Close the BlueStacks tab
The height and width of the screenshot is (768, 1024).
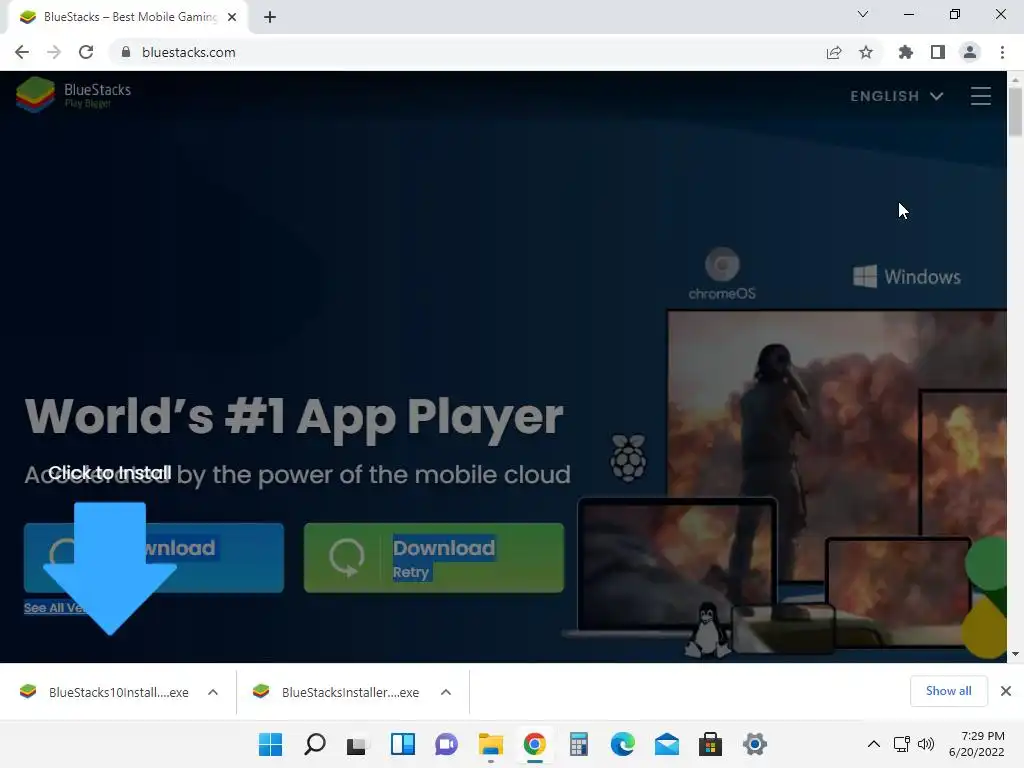(x=232, y=17)
